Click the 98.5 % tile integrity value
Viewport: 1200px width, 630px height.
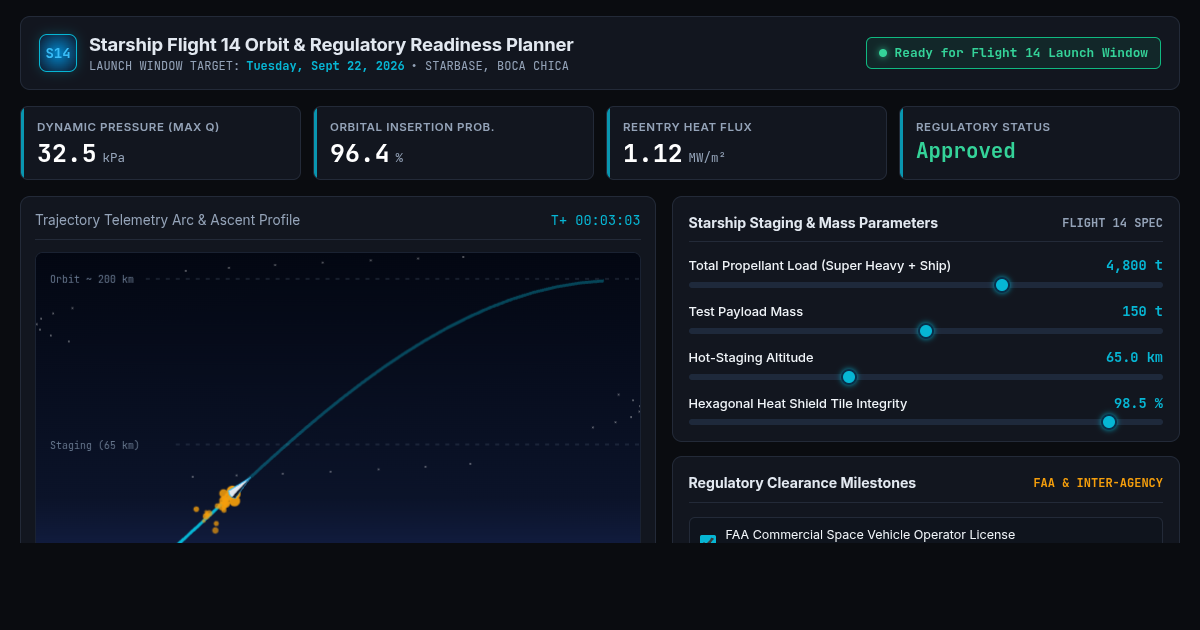click(1138, 403)
